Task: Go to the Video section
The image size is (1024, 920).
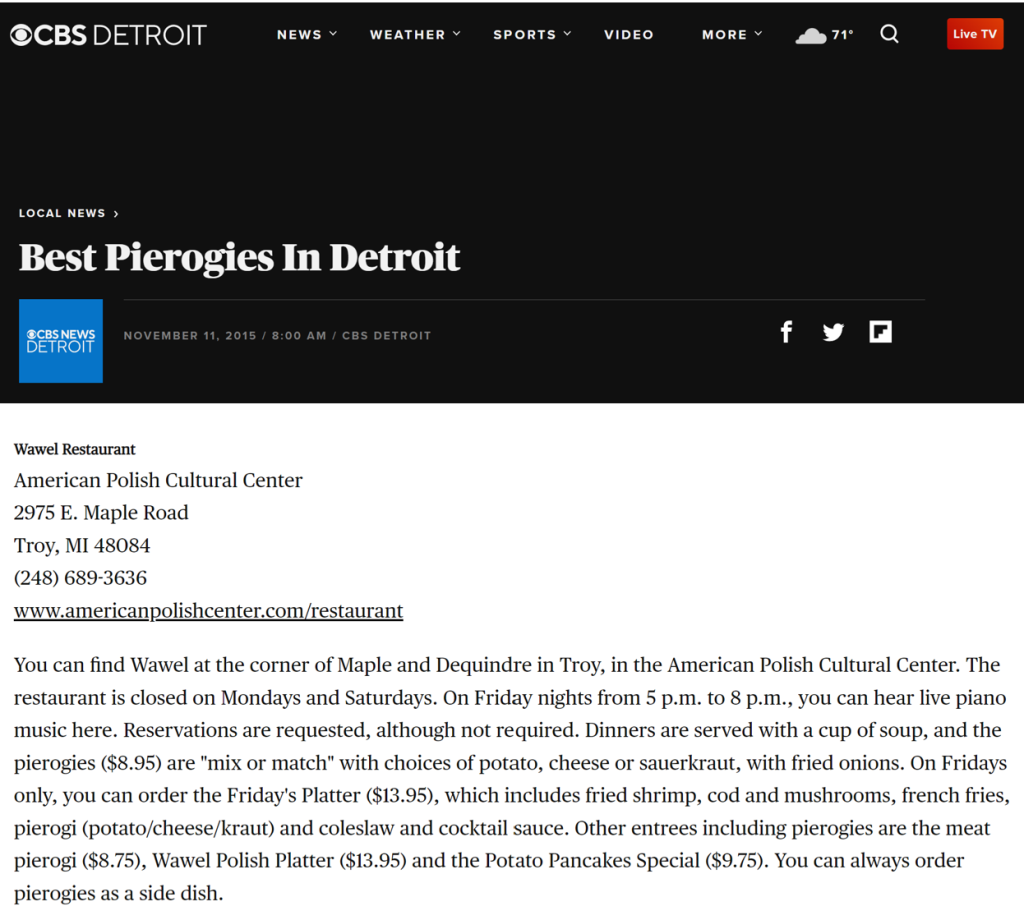Action: 629,35
